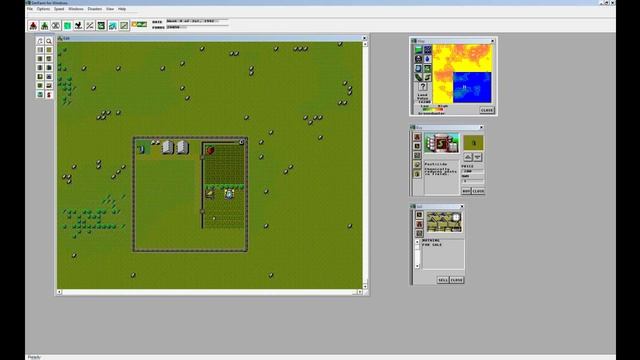640x360 pixels.
Task: Select the magnifying glass tool in the palette
Action: click(x=49, y=41)
